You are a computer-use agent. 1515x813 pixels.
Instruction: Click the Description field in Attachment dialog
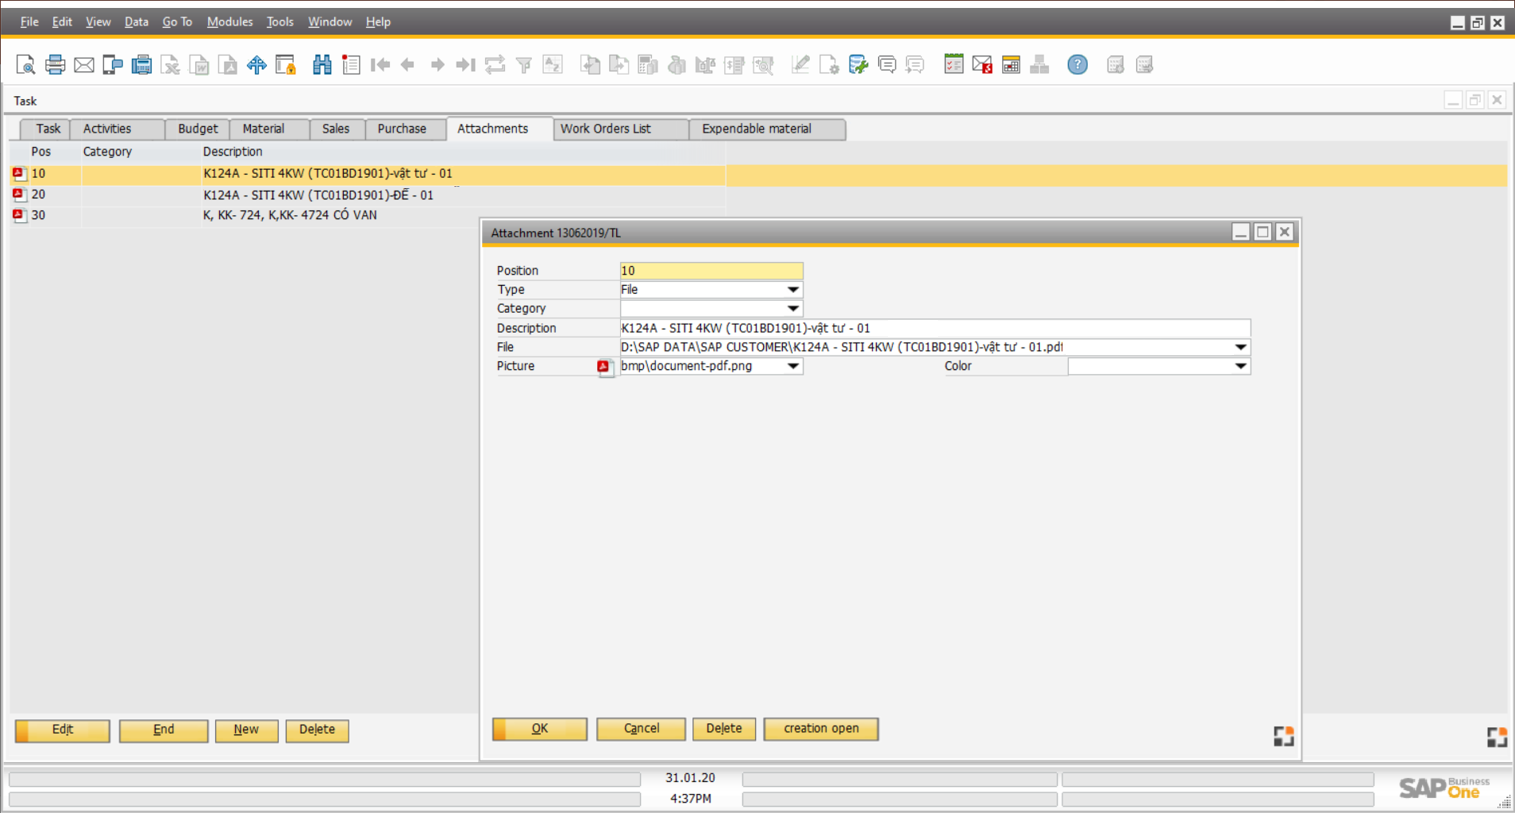pyautogui.click(x=935, y=328)
